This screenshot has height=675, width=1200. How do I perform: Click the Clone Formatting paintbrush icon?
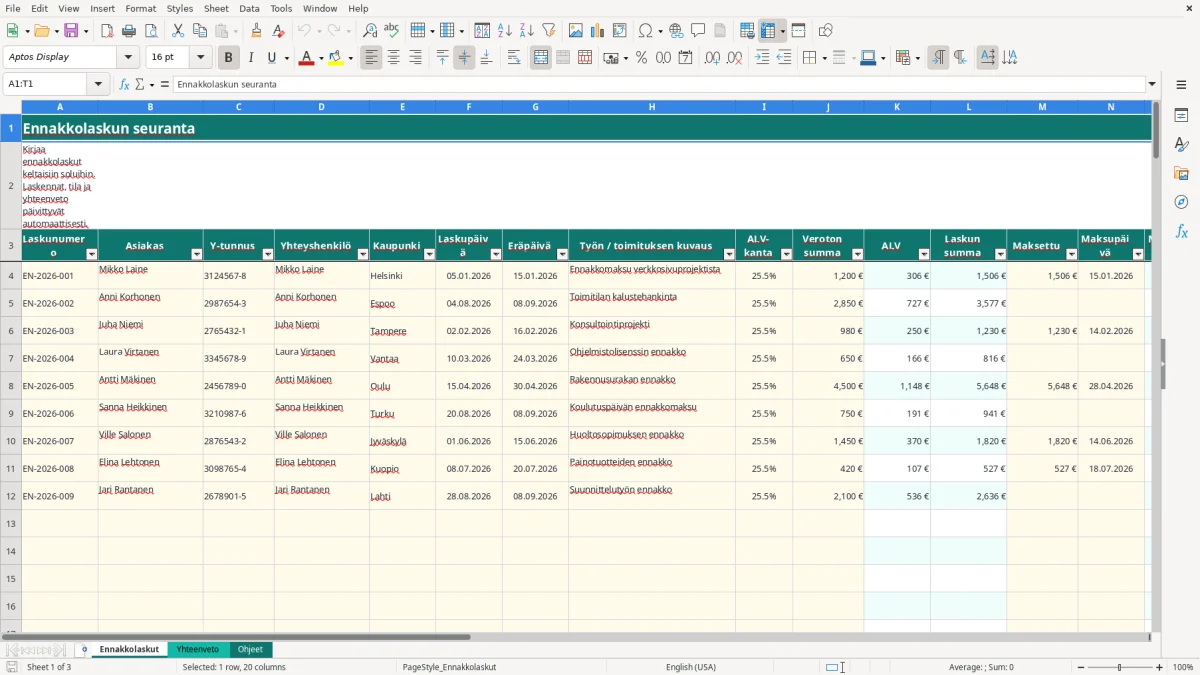(257, 31)
